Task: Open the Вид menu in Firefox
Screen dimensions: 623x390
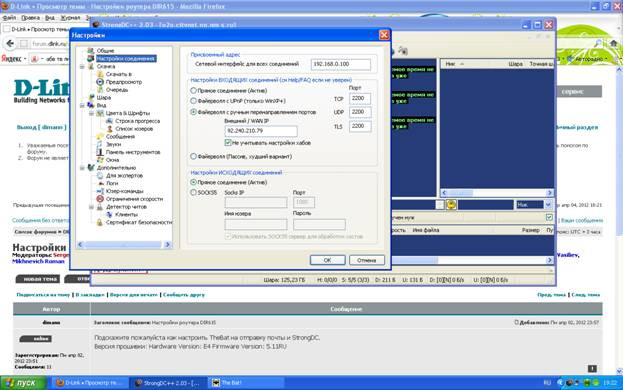Action: coord(50,18)
